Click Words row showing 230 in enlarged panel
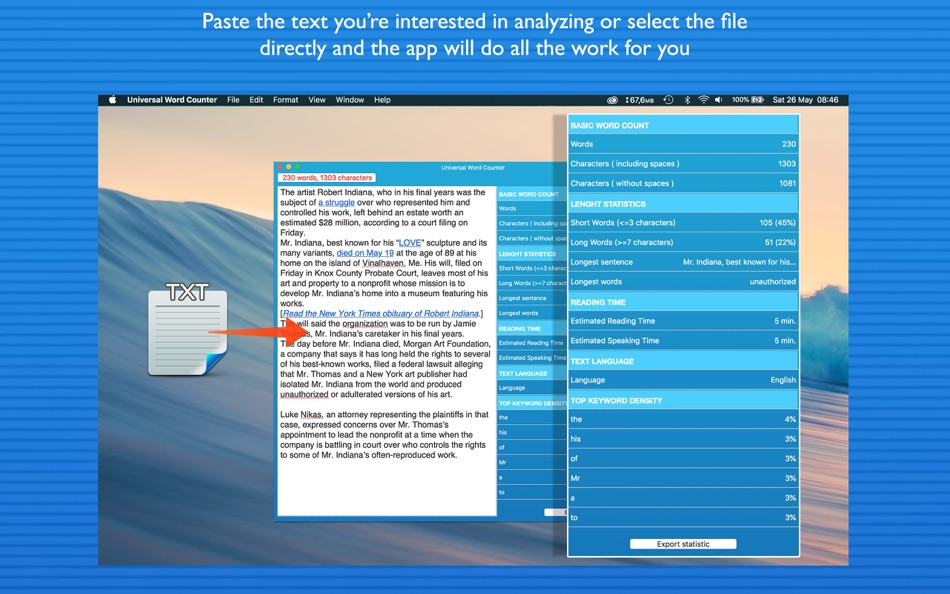The height and width of the screenshot is (594, 950). 683,144
